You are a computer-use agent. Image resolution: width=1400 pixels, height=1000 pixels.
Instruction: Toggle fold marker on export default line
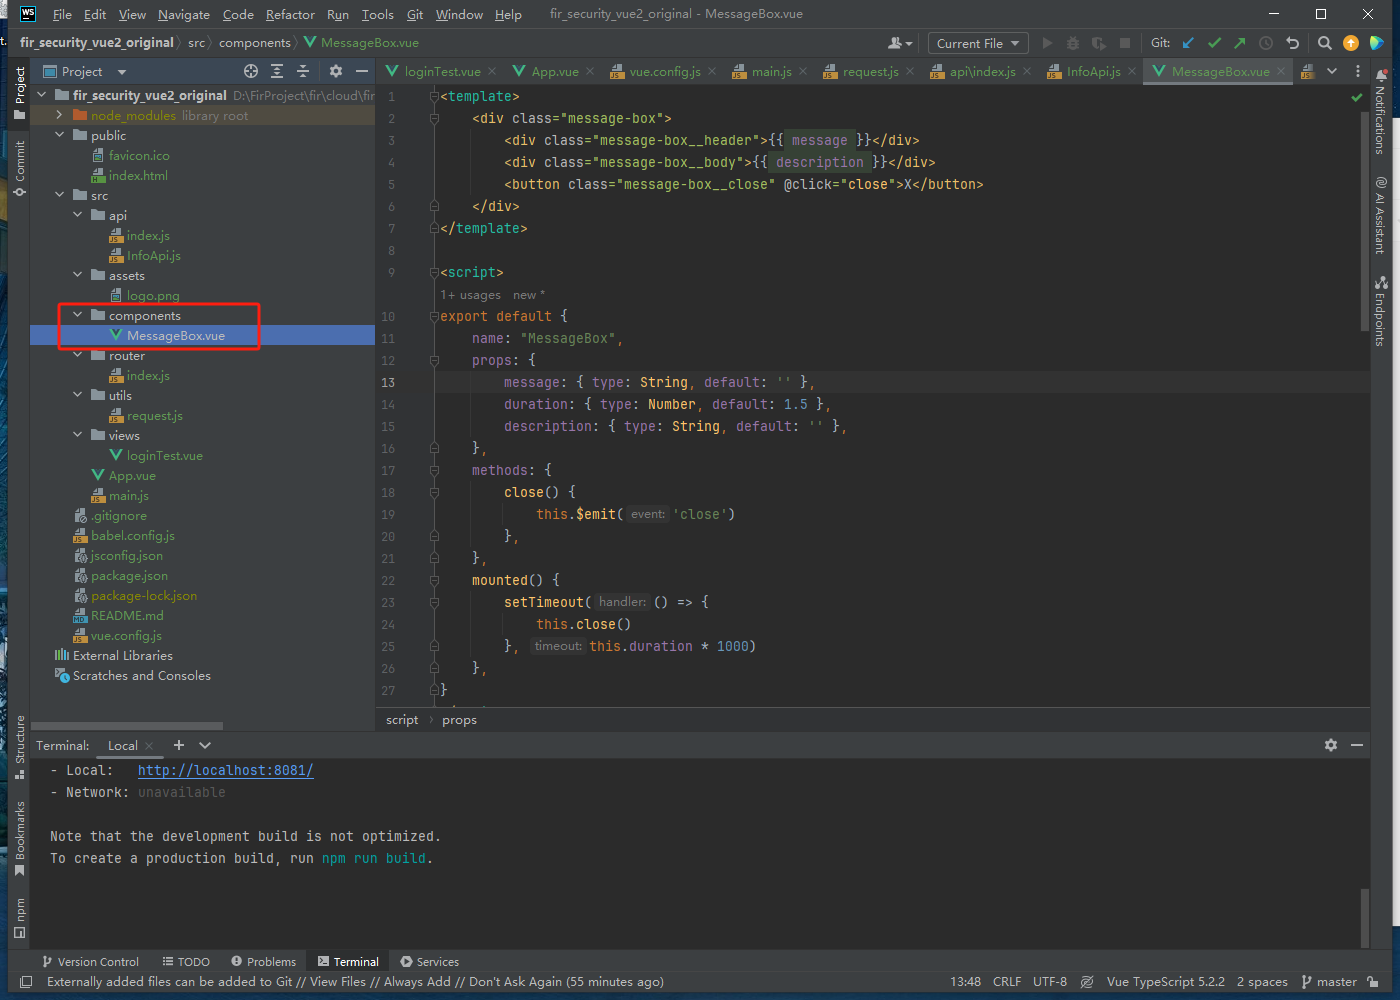pyautogui.click(x=434, y=316)
